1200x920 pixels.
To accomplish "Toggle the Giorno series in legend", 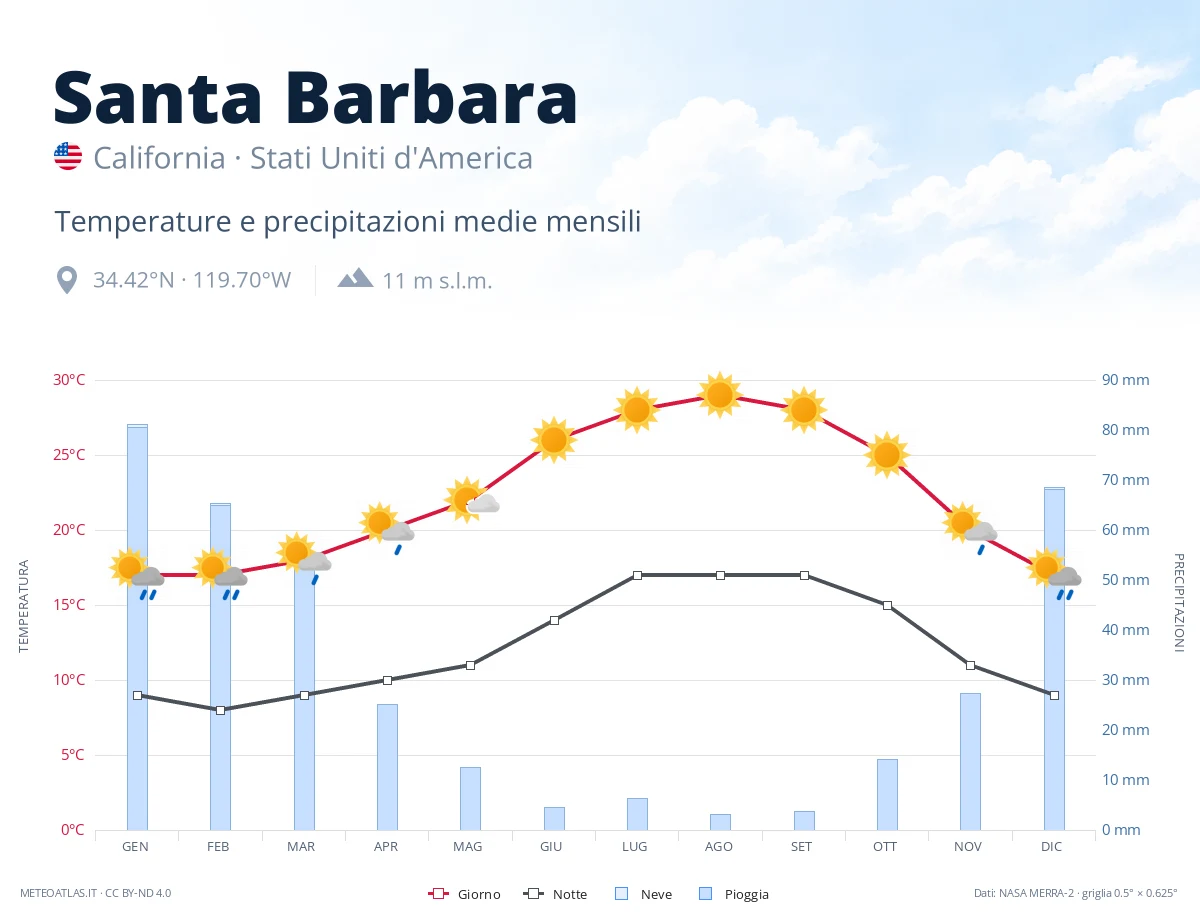I will [x=464, y=894].
